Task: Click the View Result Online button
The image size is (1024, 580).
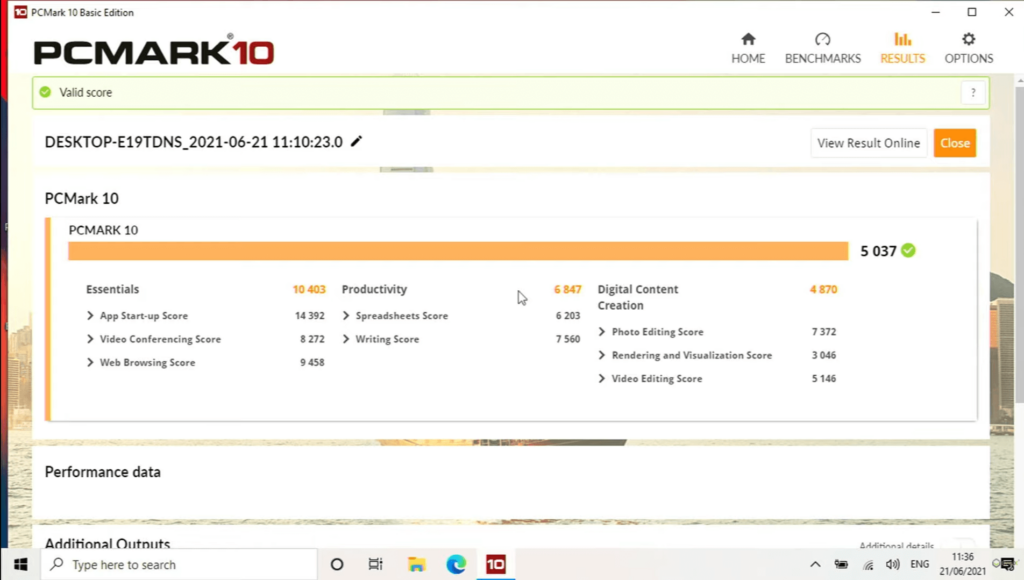Action: click(x=868, y=143)
